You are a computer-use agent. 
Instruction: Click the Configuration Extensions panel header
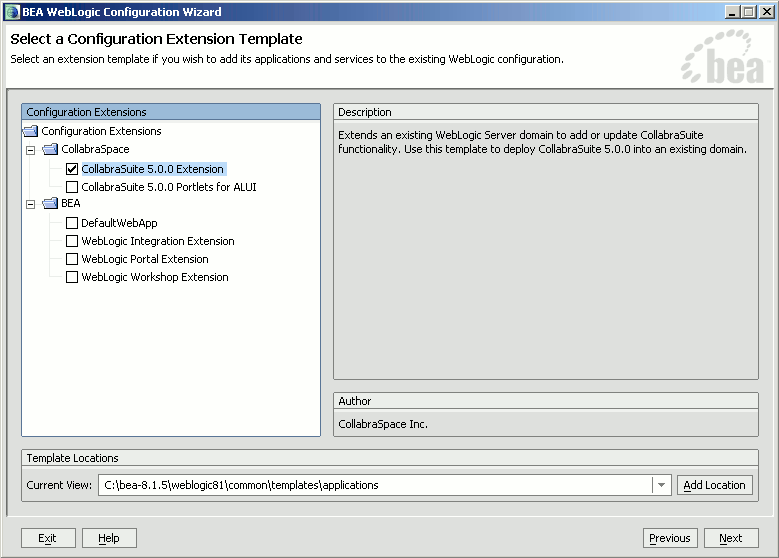[x=171, y=112]
